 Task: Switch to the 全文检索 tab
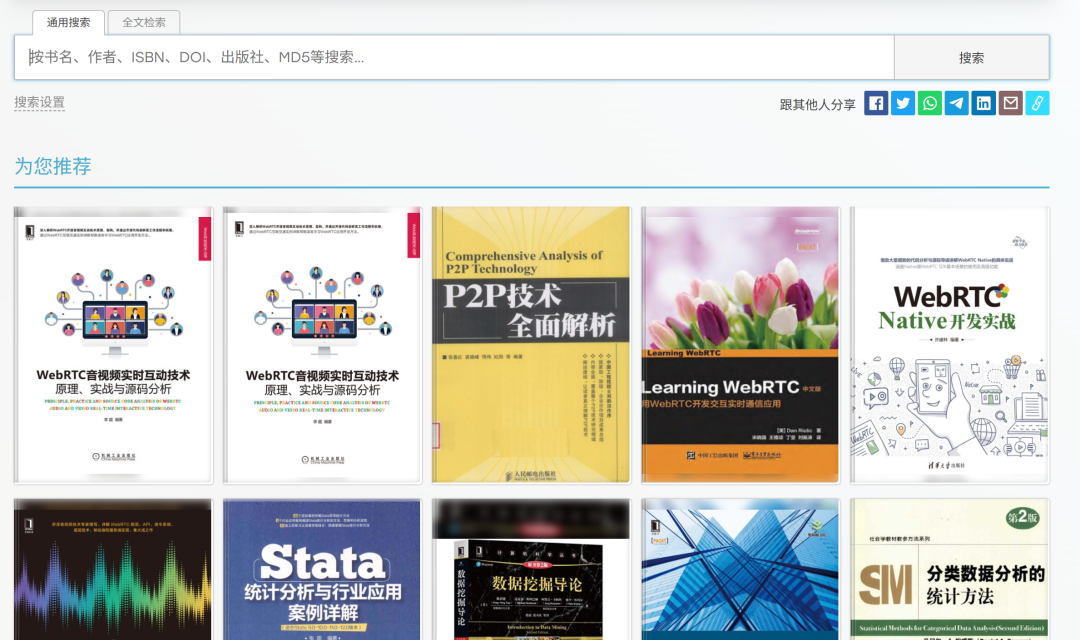(141, 22)
